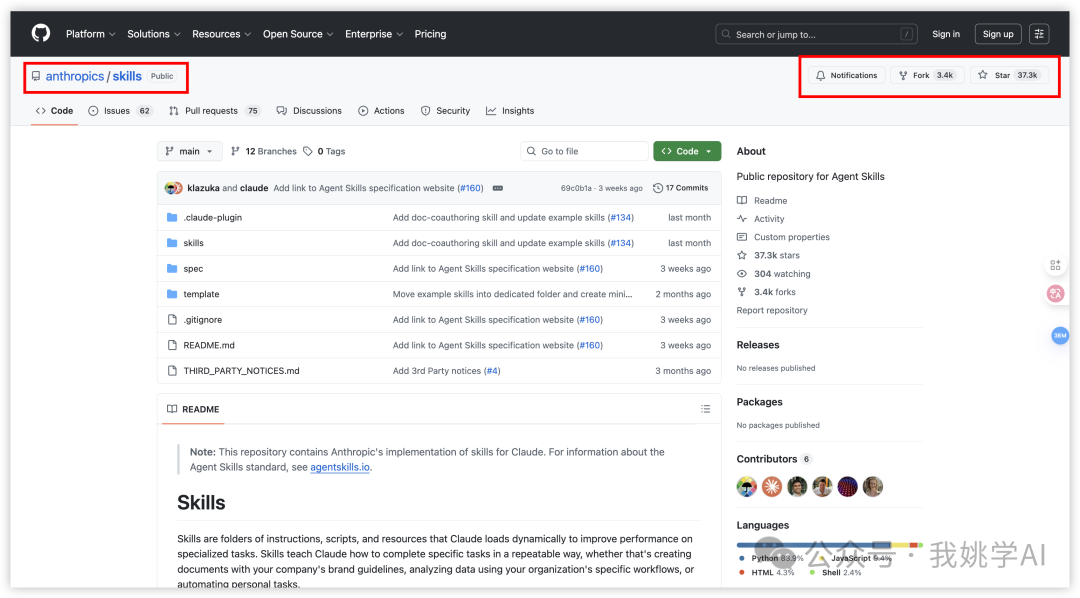Click the GitHub octocat logo

41,34
